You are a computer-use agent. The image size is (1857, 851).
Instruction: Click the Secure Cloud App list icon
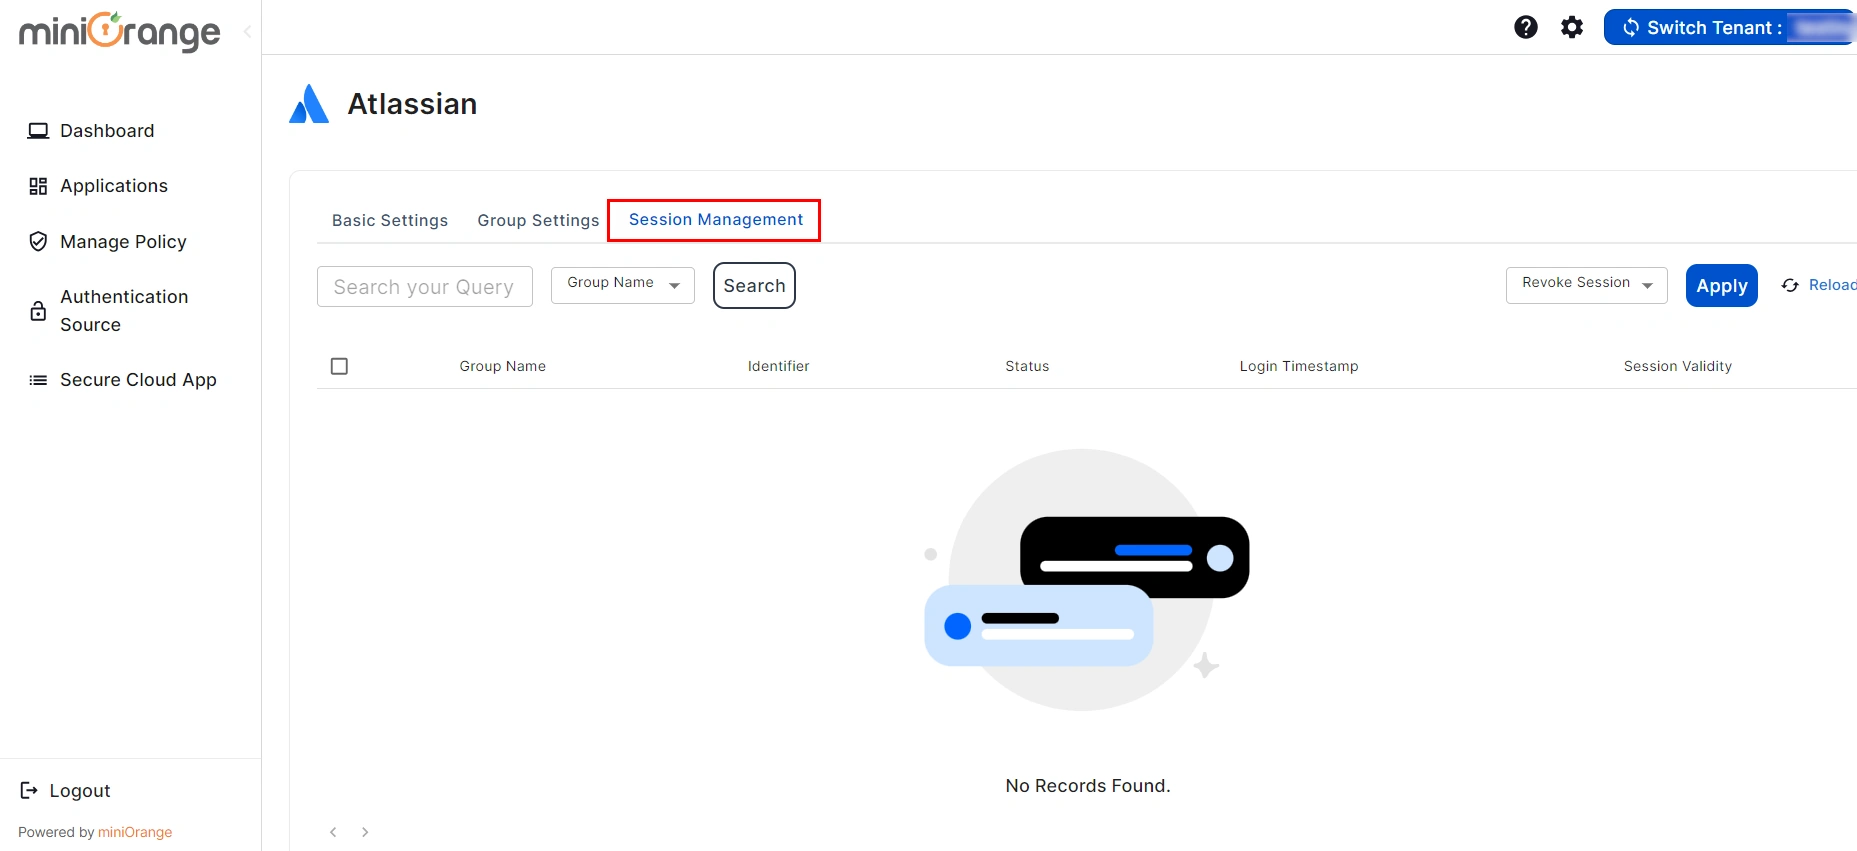click(38, 380)
